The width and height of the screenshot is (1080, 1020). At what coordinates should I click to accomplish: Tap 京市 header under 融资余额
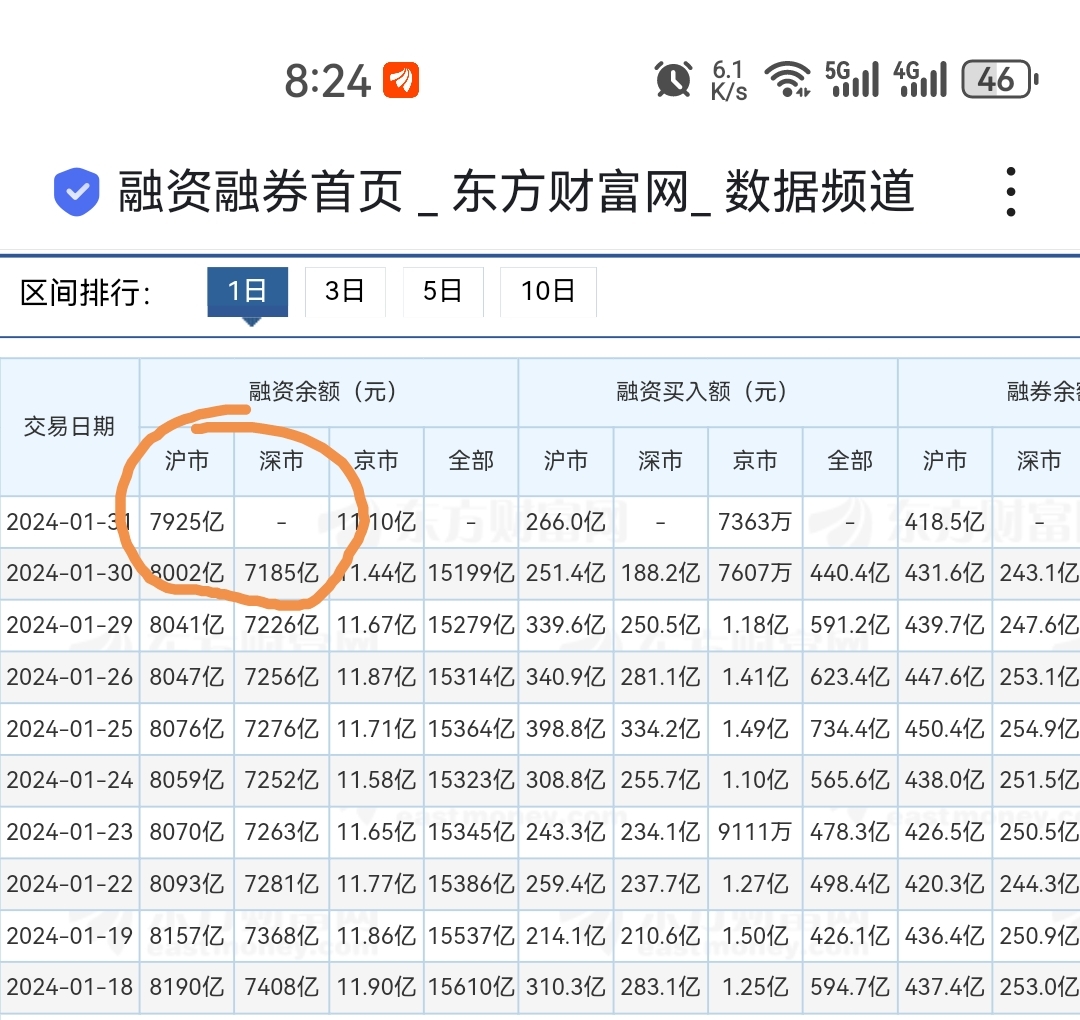(x=376, y=460)
